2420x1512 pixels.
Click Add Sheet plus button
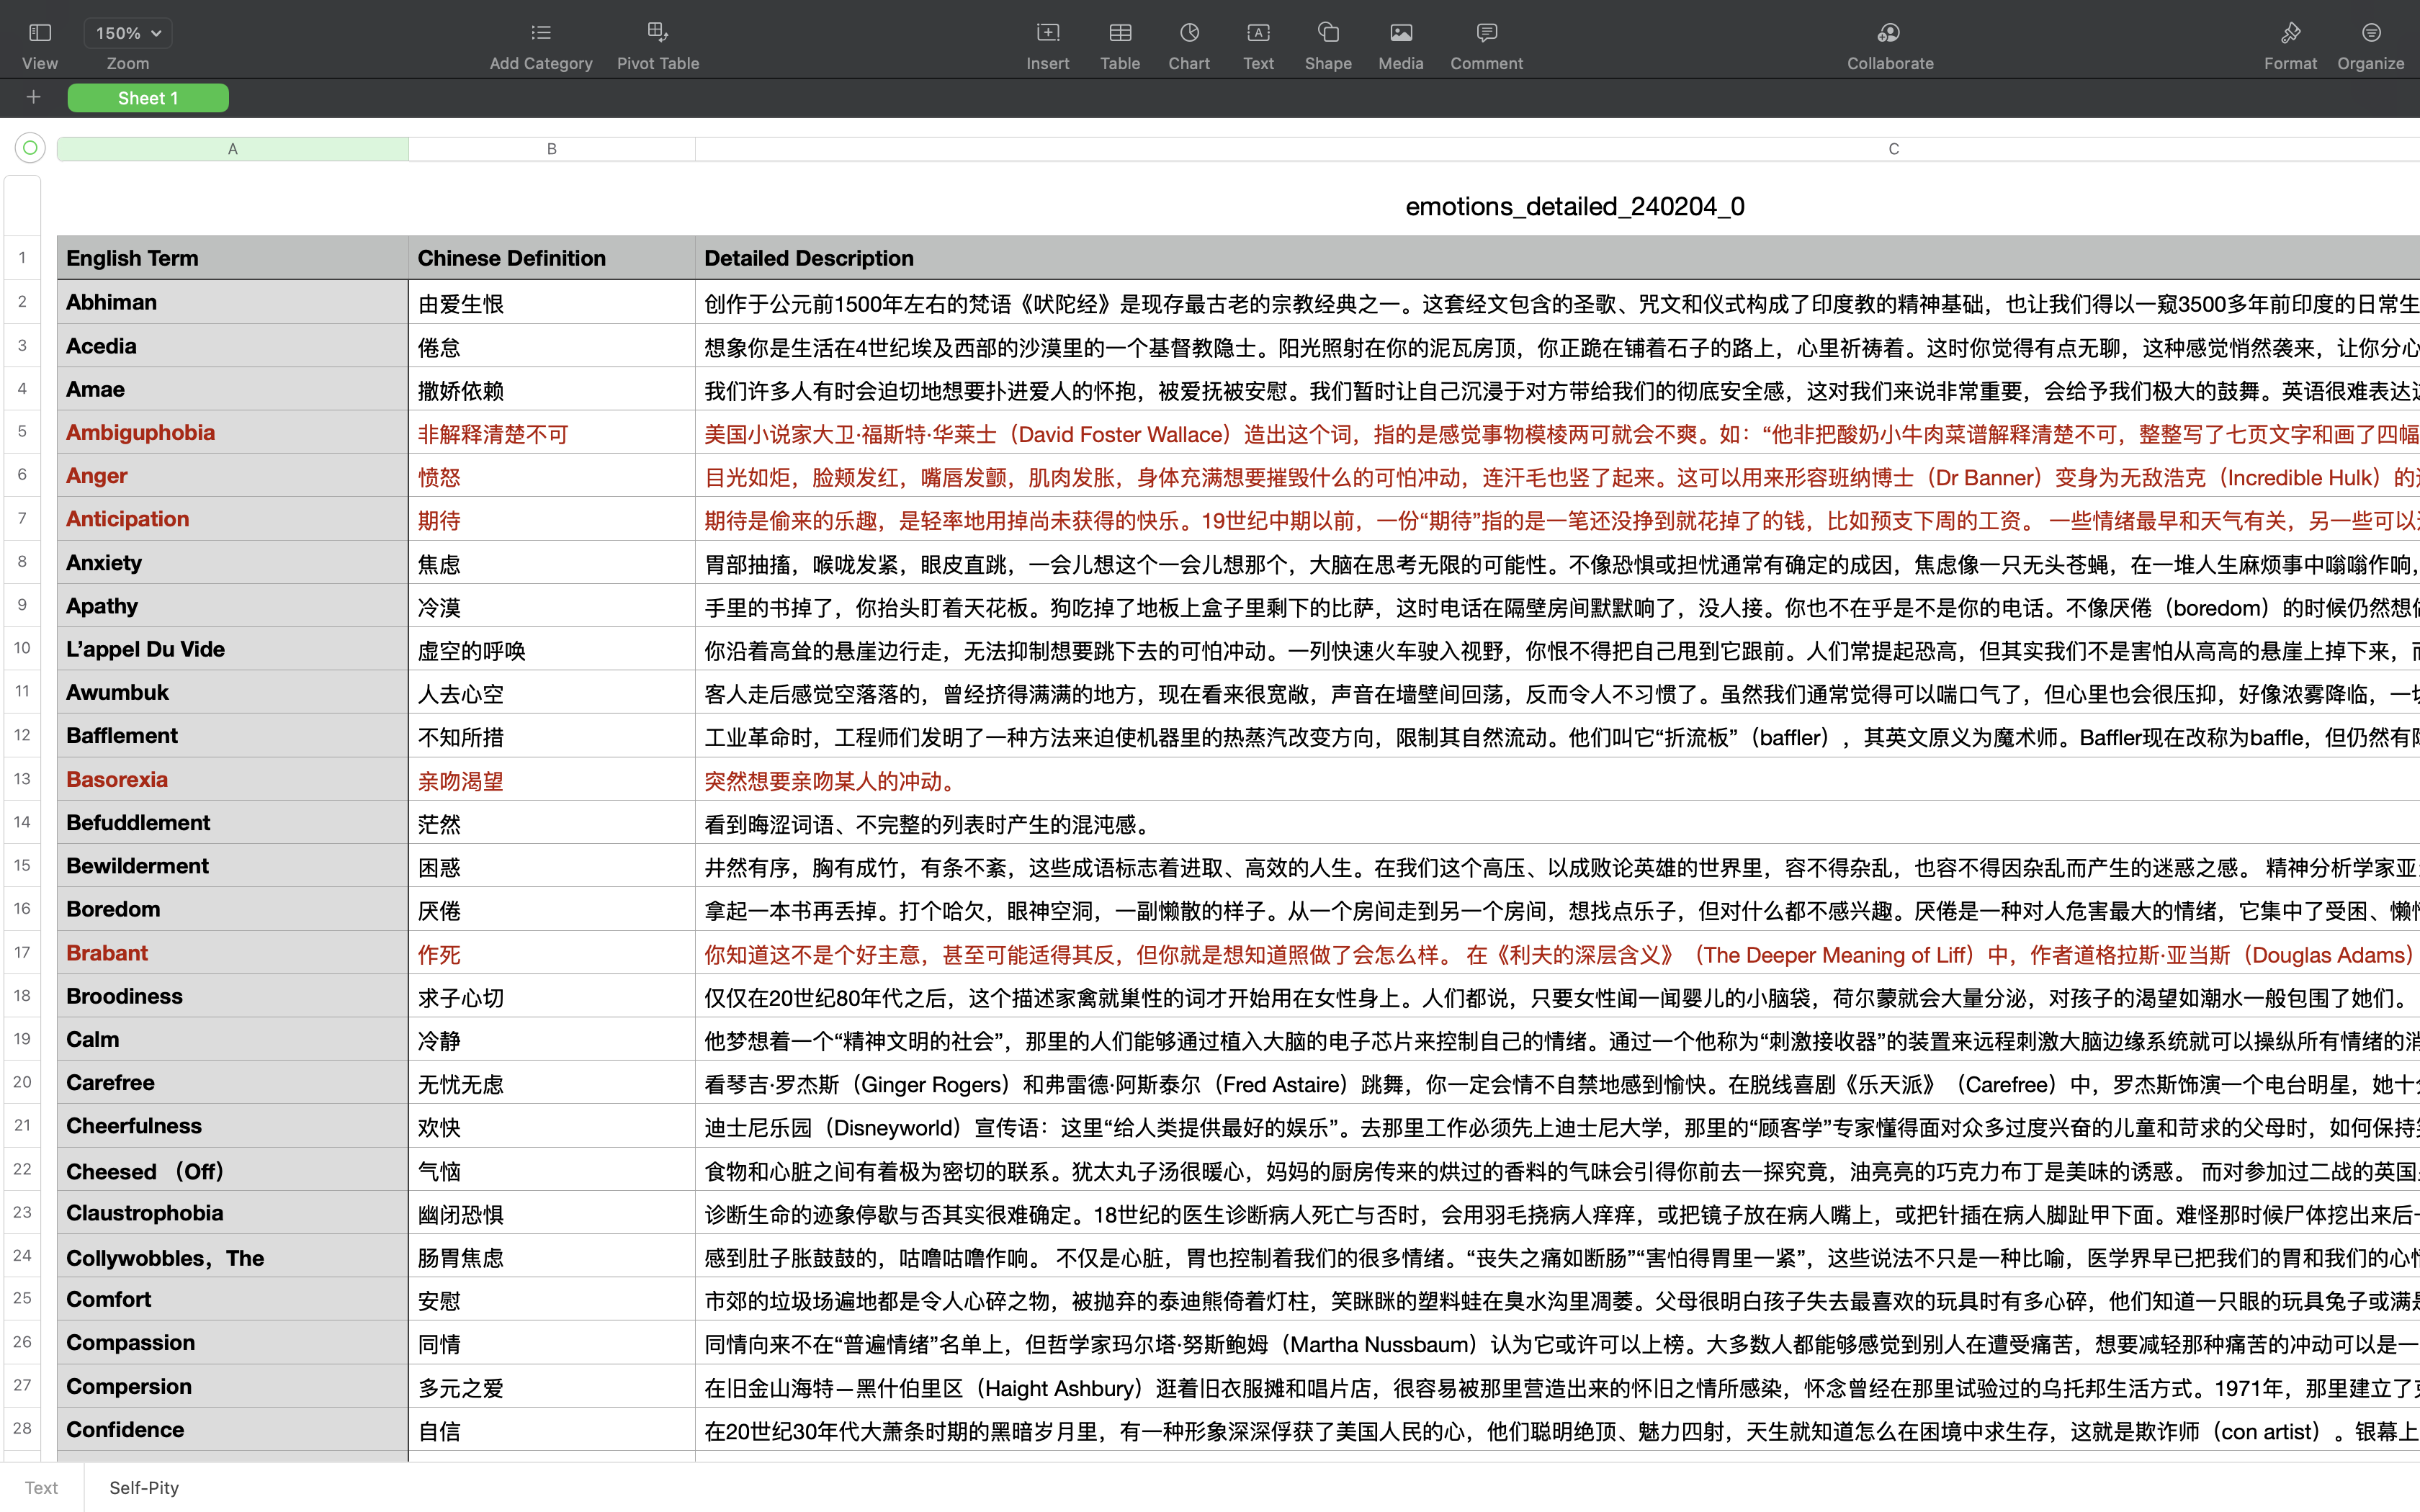click(33, 97)
